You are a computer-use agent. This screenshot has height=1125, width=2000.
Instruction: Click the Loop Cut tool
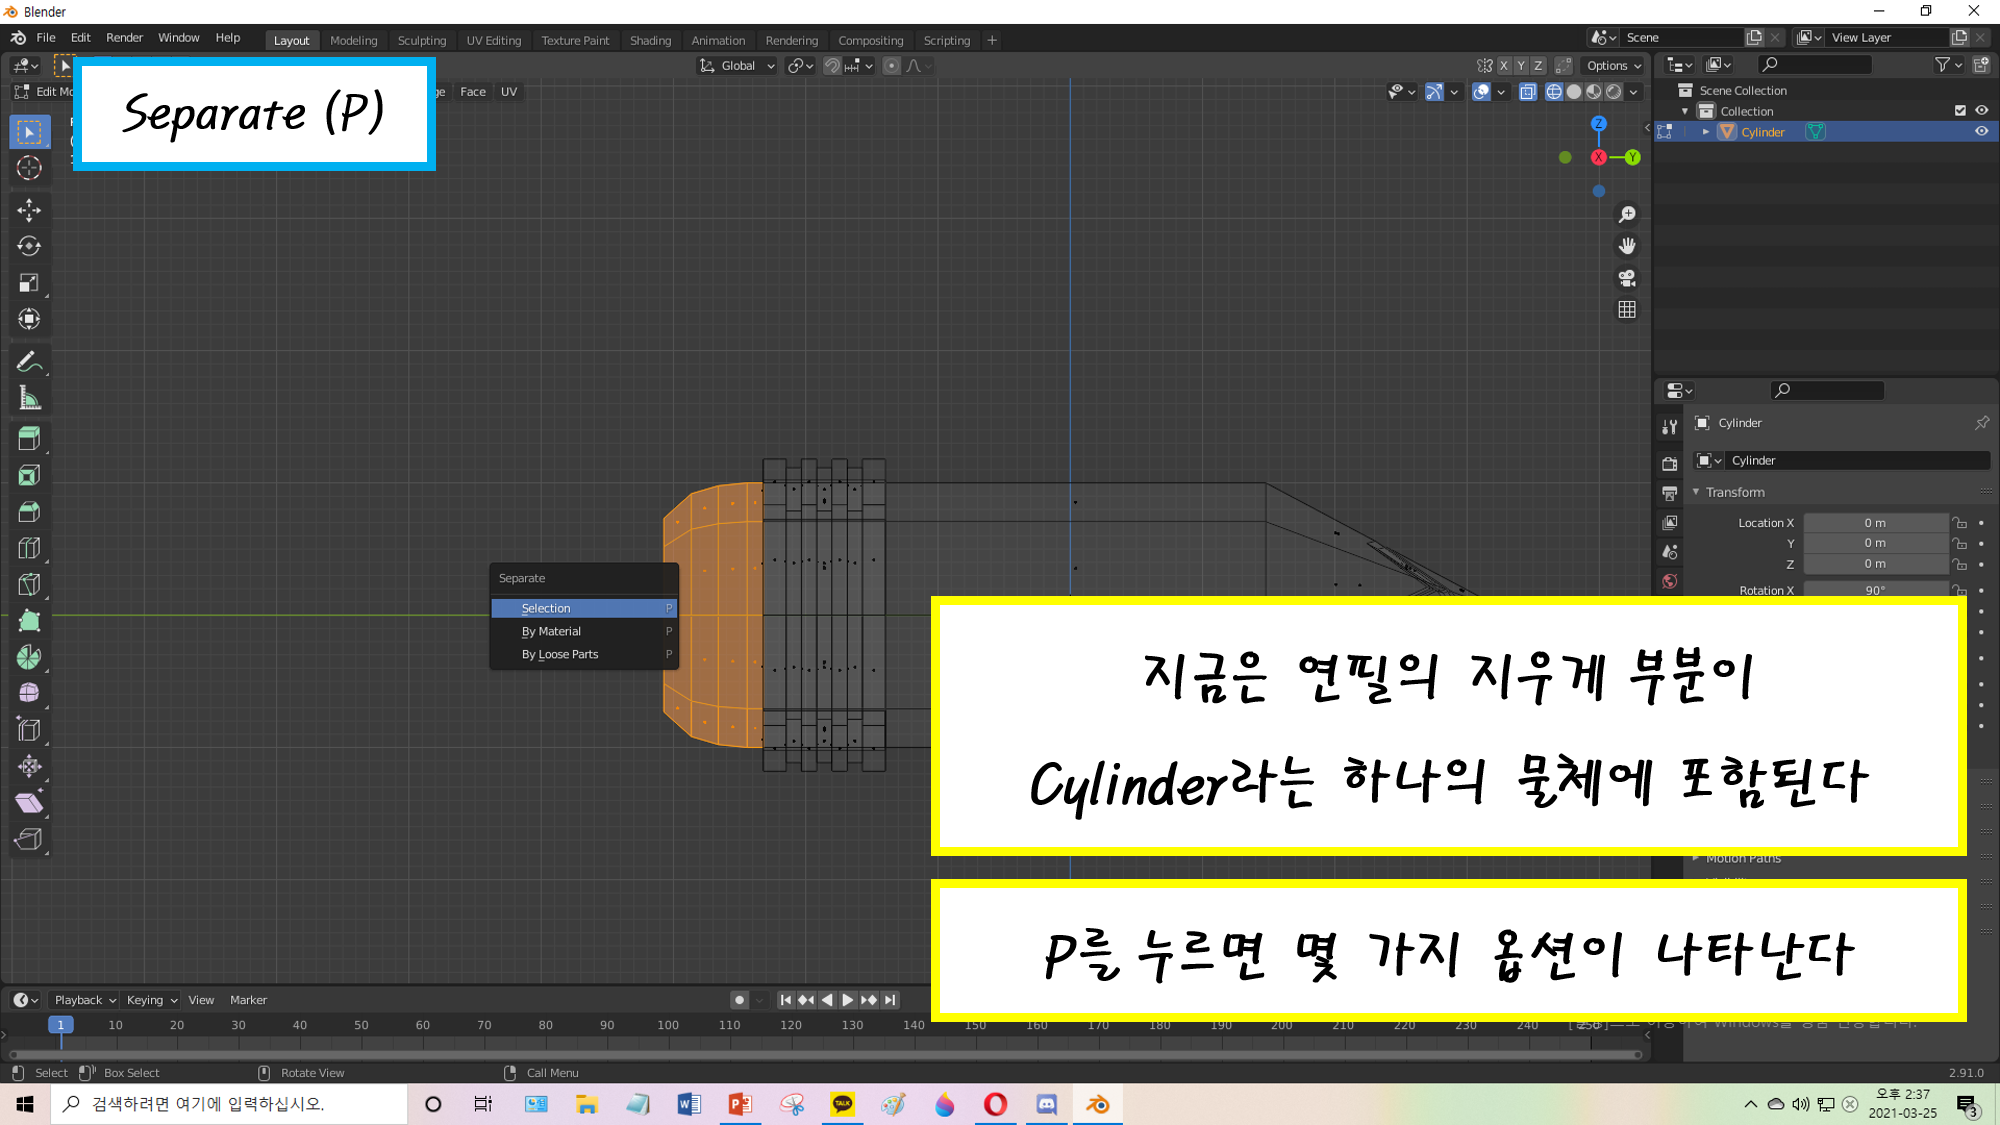(x=29, y=548)
